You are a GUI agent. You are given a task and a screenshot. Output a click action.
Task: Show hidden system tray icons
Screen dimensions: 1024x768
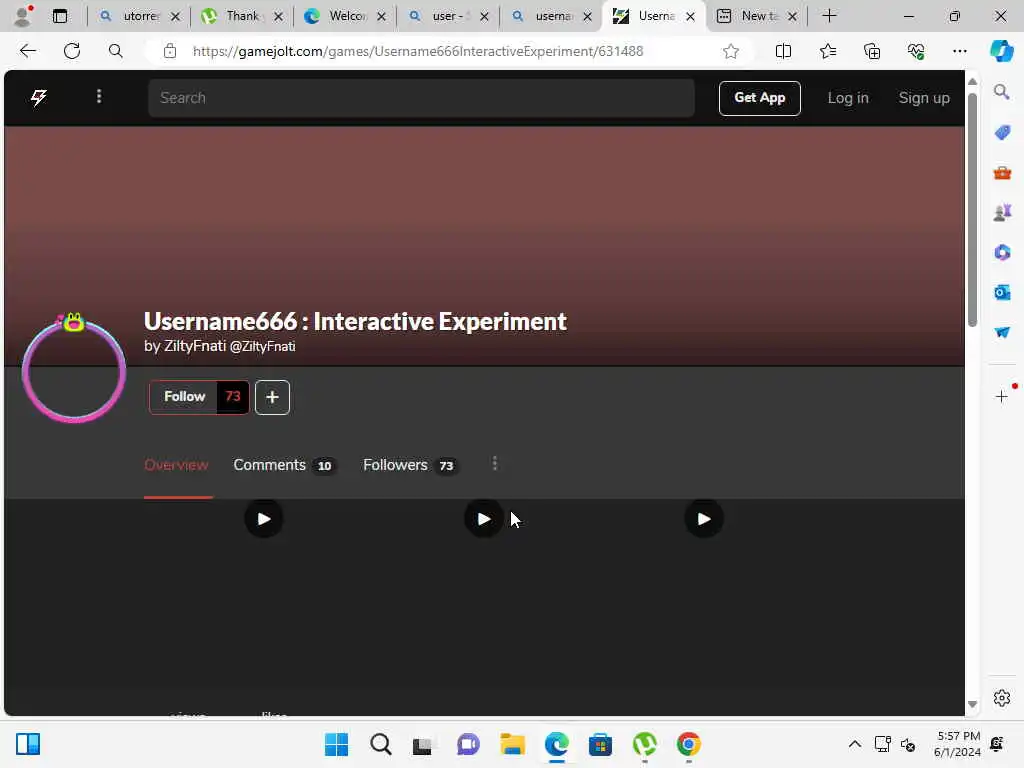[854, 744]
